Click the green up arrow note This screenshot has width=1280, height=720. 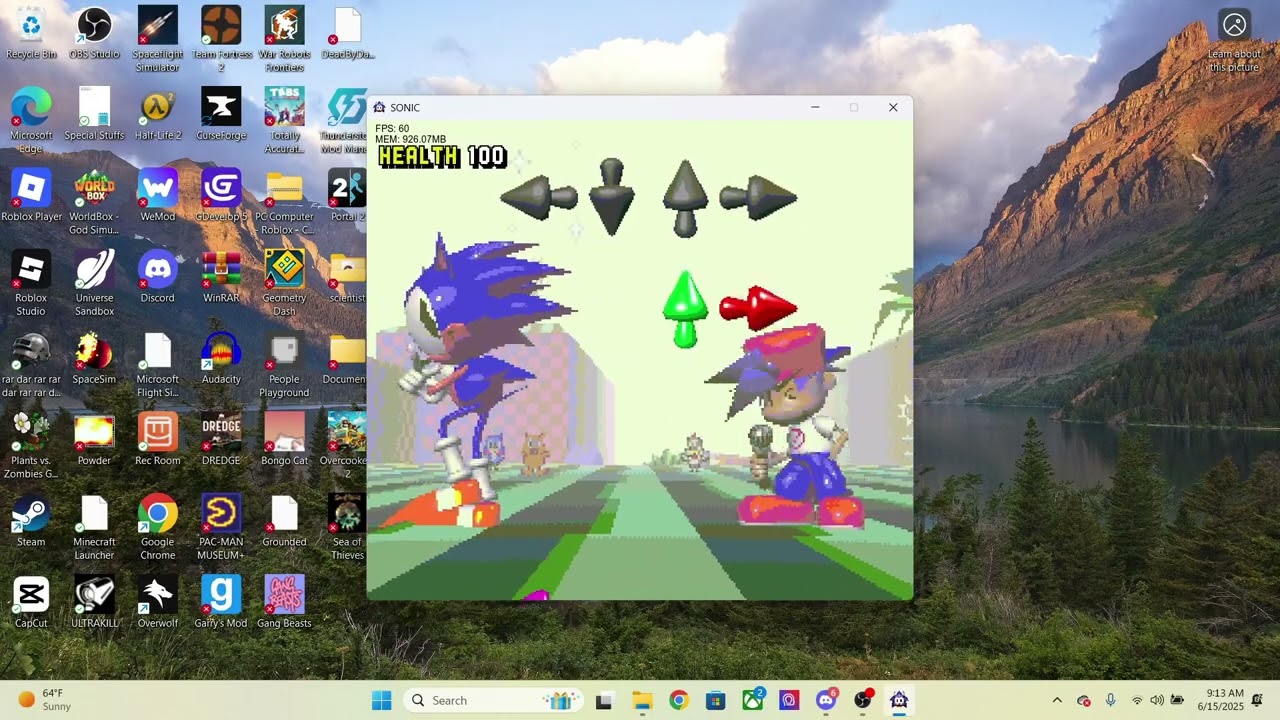(x=685, y=309)
